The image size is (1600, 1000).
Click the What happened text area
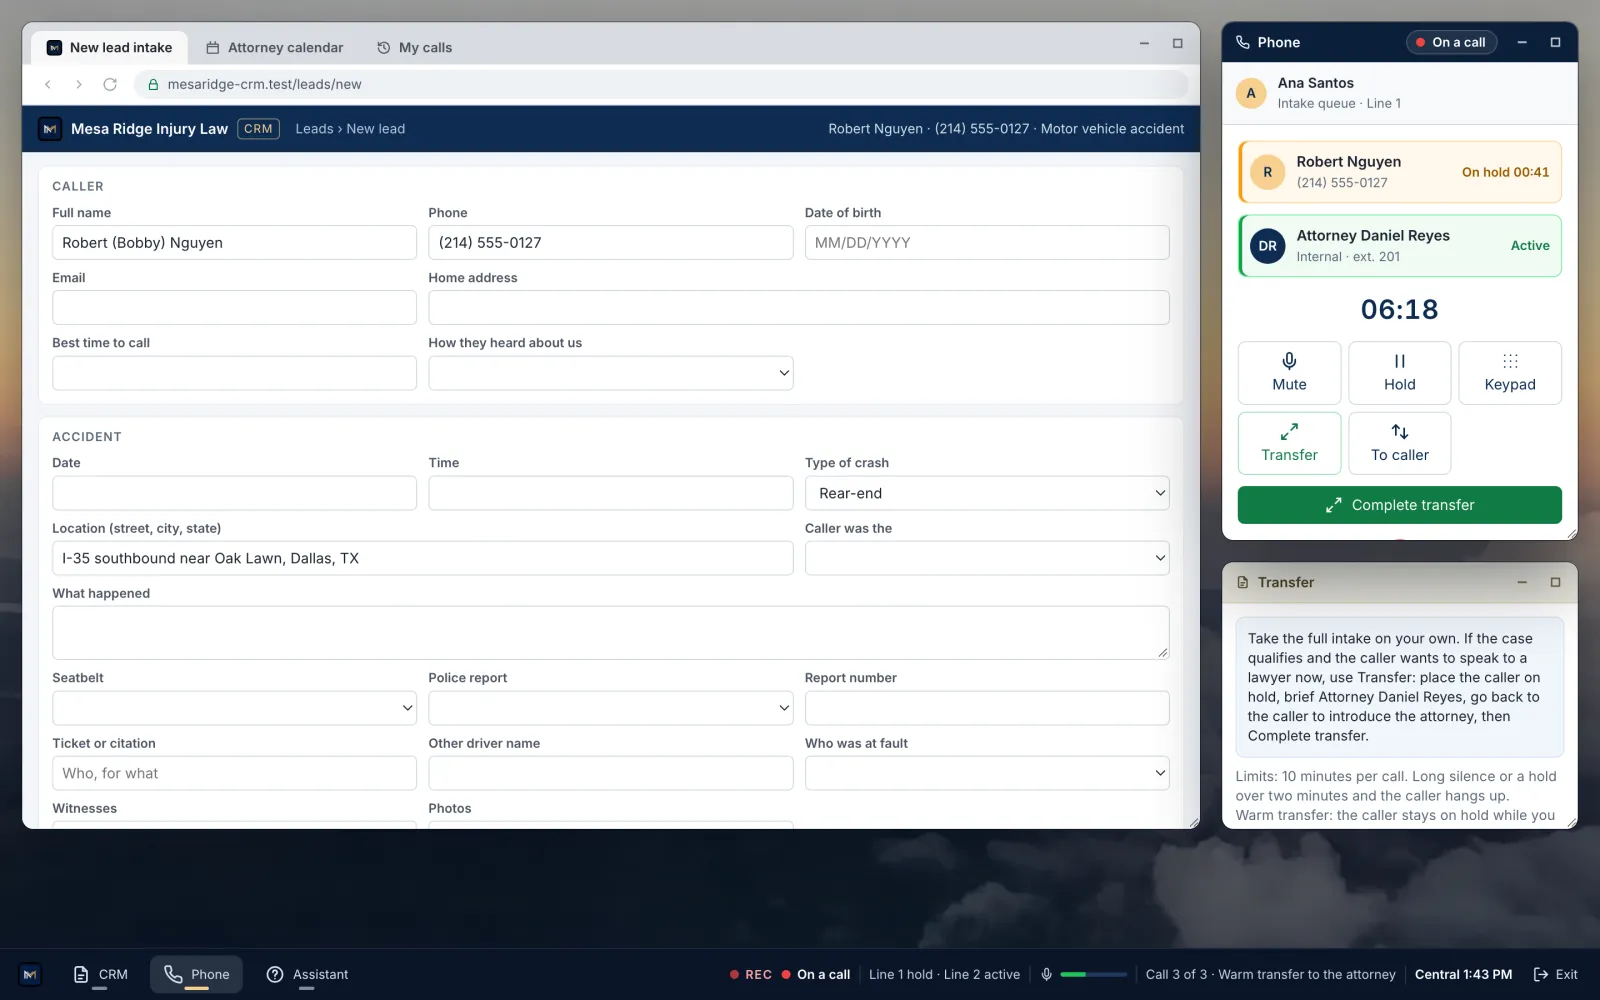click(x=610, y=632)
